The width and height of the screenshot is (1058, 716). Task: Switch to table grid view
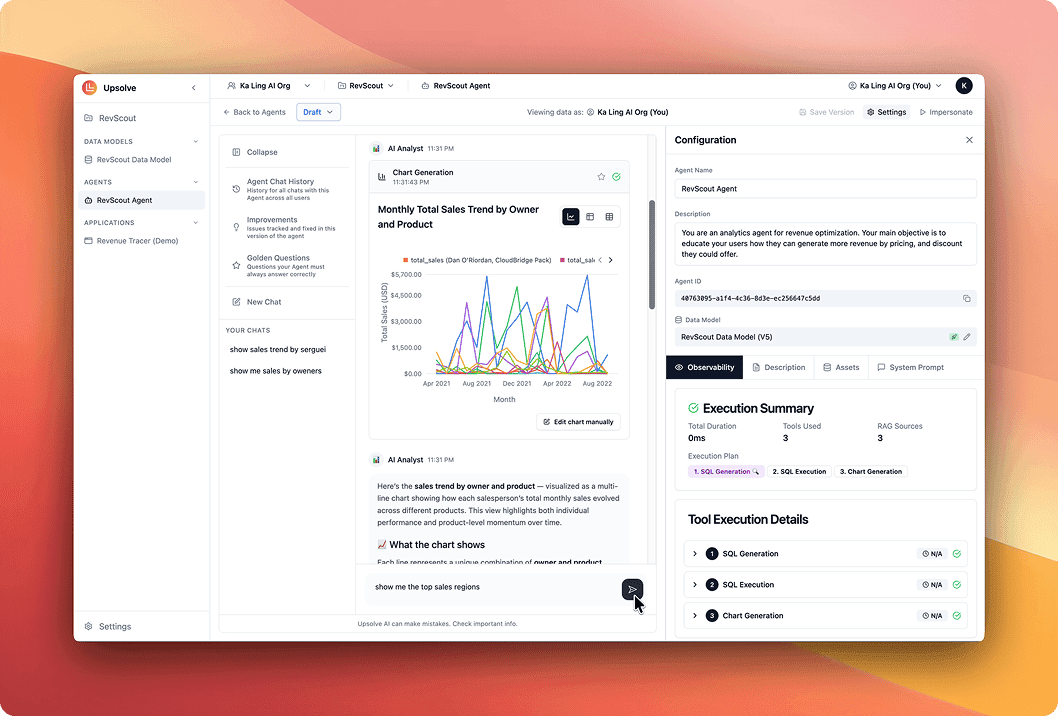pos(609,217)
